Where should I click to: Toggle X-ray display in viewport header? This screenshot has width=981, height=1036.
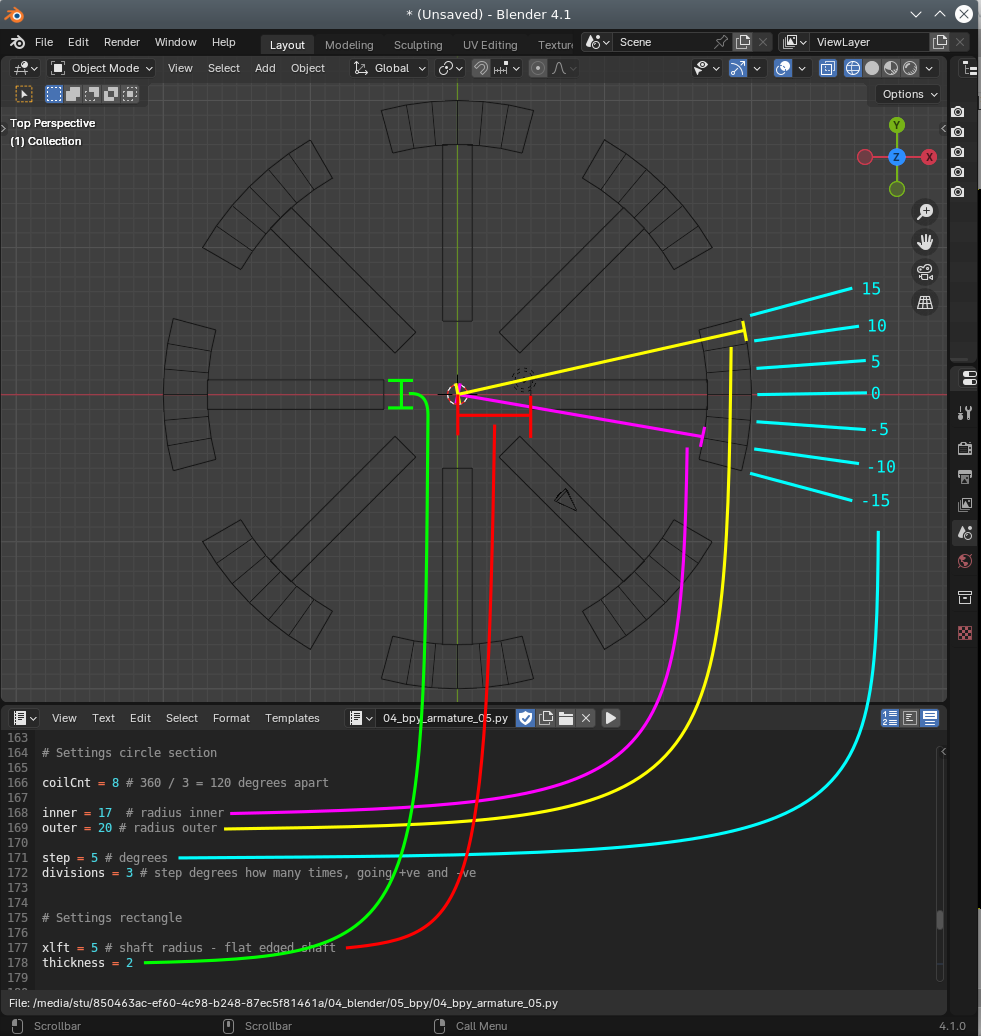click(828, 68)
